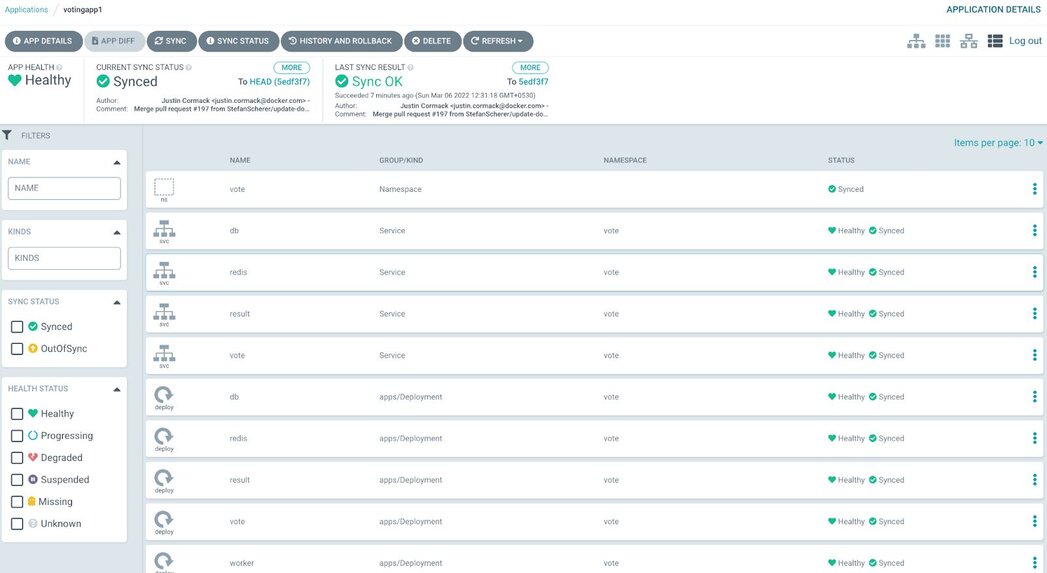Open SYNC STATUS

point(238,41)
